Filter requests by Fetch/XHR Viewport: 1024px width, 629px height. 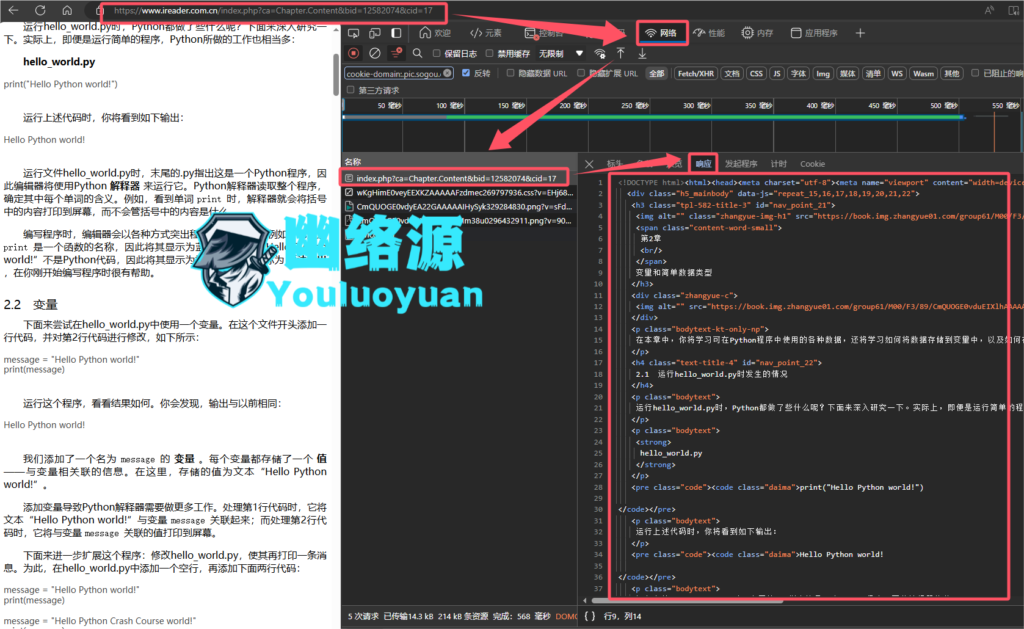click(696, 74)
